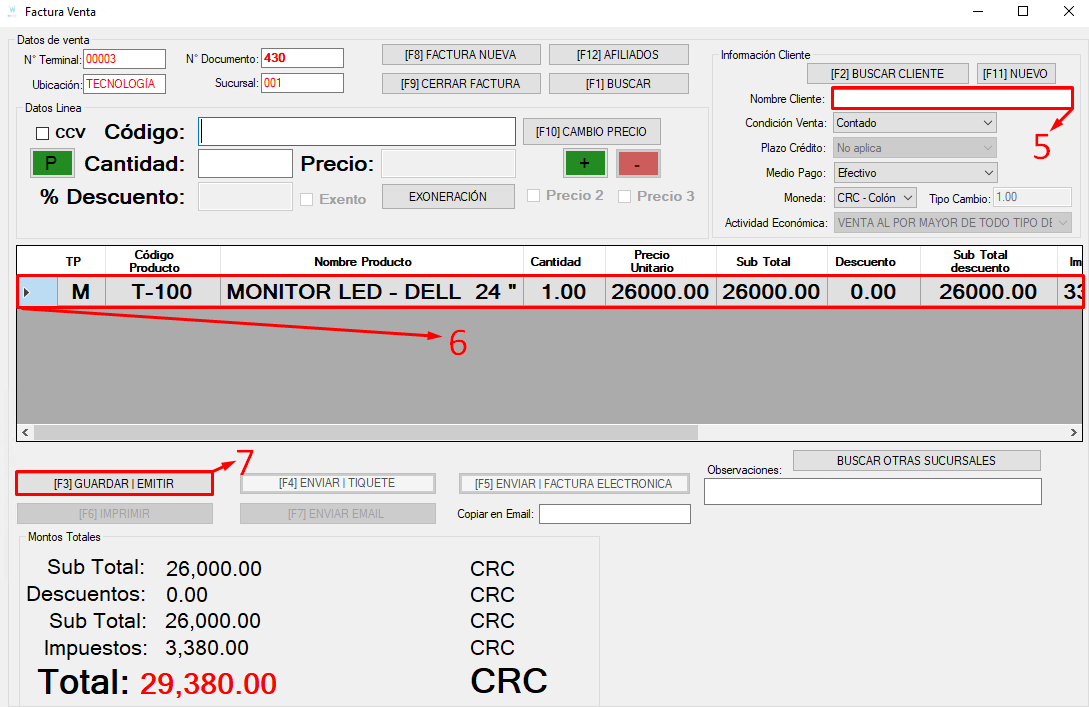Image resolution: width=1089 pixels, height=707 pixels.
Task: Click the grid scroll left arrow
Action: point(25,433)
